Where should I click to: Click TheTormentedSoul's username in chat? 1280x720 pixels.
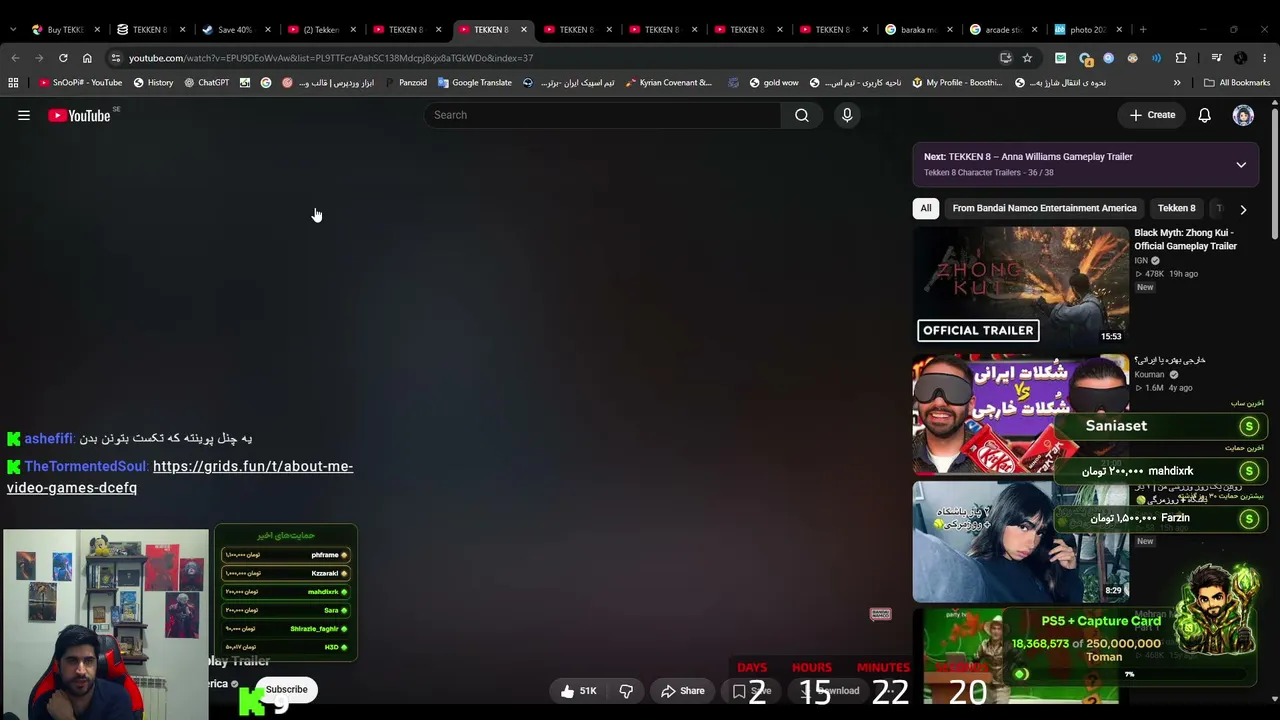click(85, 466)
